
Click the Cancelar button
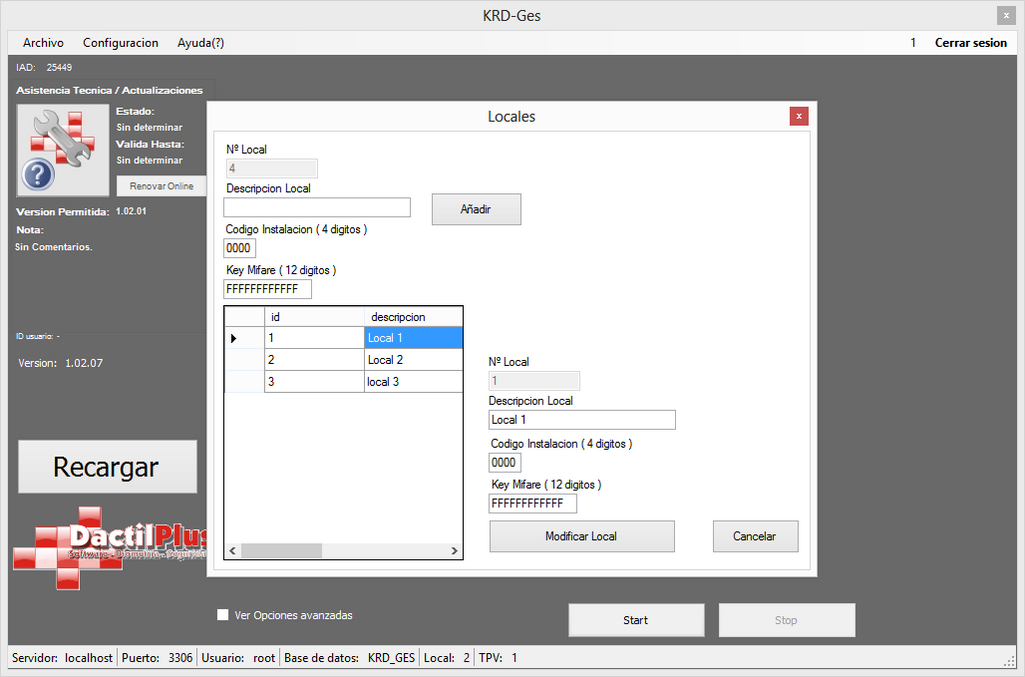755,536
